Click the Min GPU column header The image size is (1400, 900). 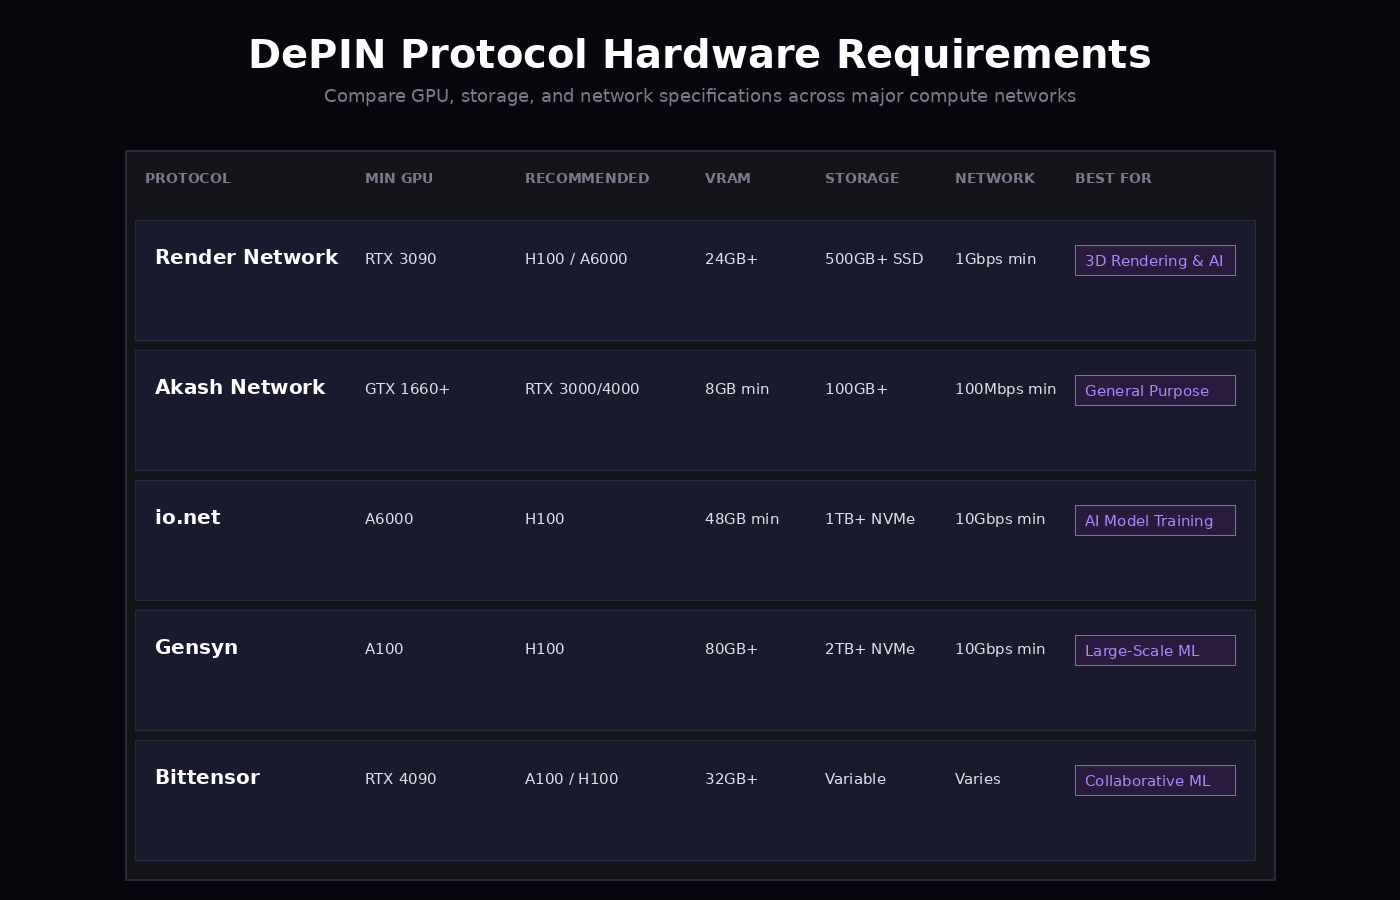(x=398, y=179)
